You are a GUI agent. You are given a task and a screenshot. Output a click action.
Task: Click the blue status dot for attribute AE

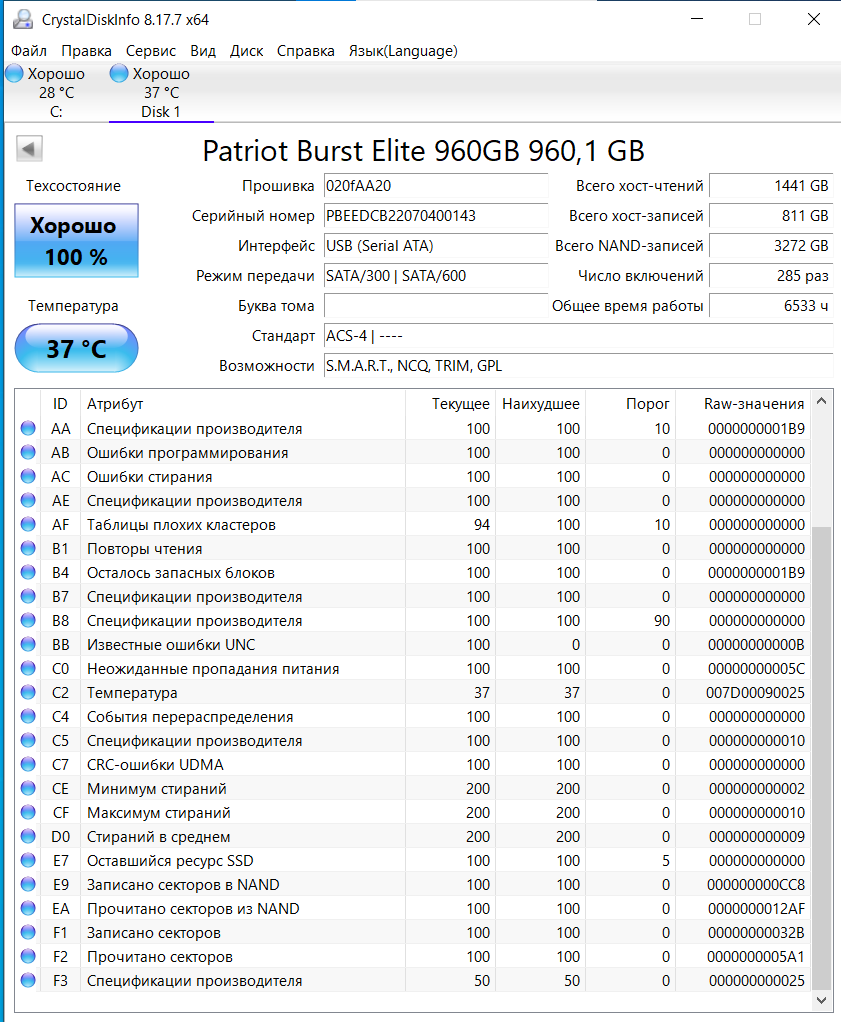[x=28, y=501]
